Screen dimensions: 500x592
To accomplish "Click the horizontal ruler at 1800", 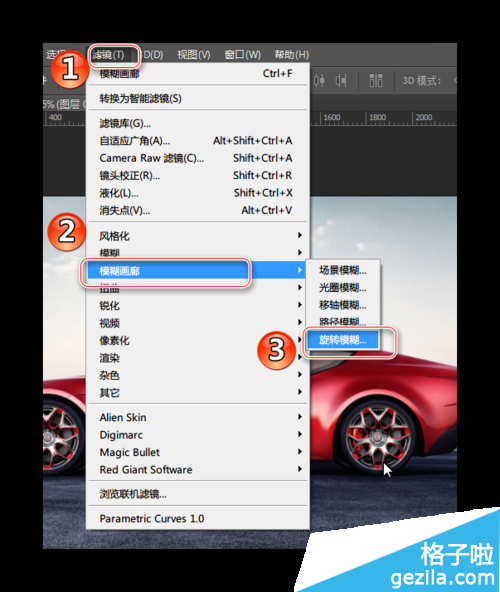I will [x=377, y=118].
